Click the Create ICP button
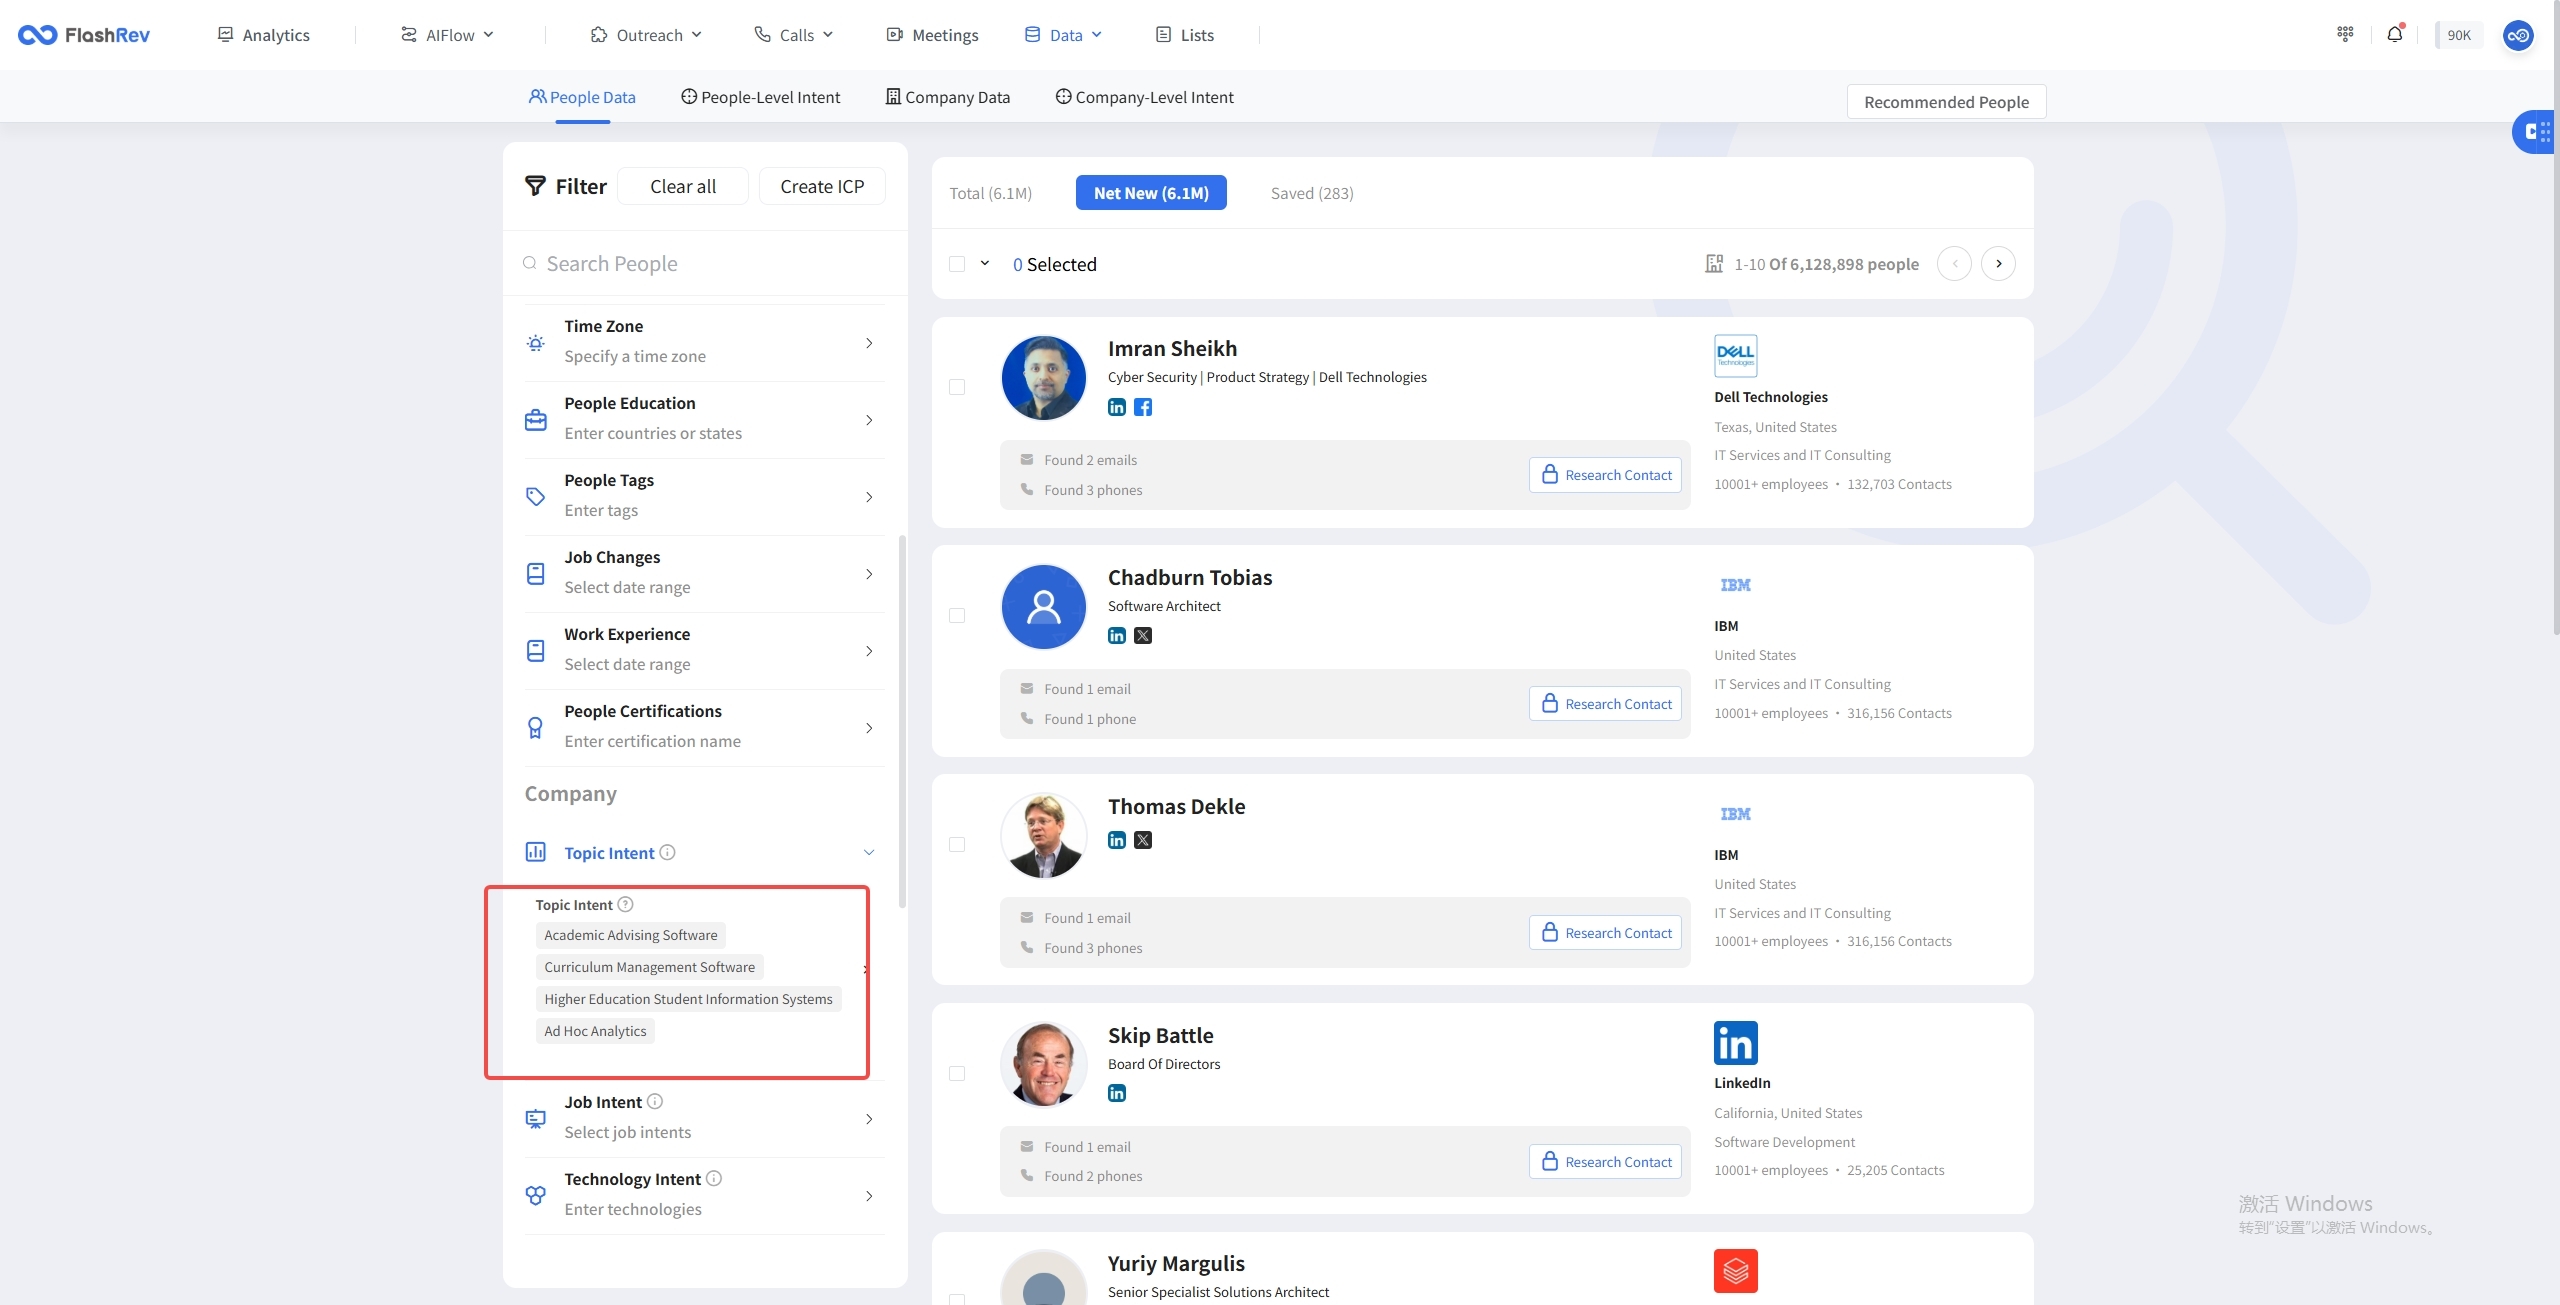Screen dimensions: 2560x1305 822,186
